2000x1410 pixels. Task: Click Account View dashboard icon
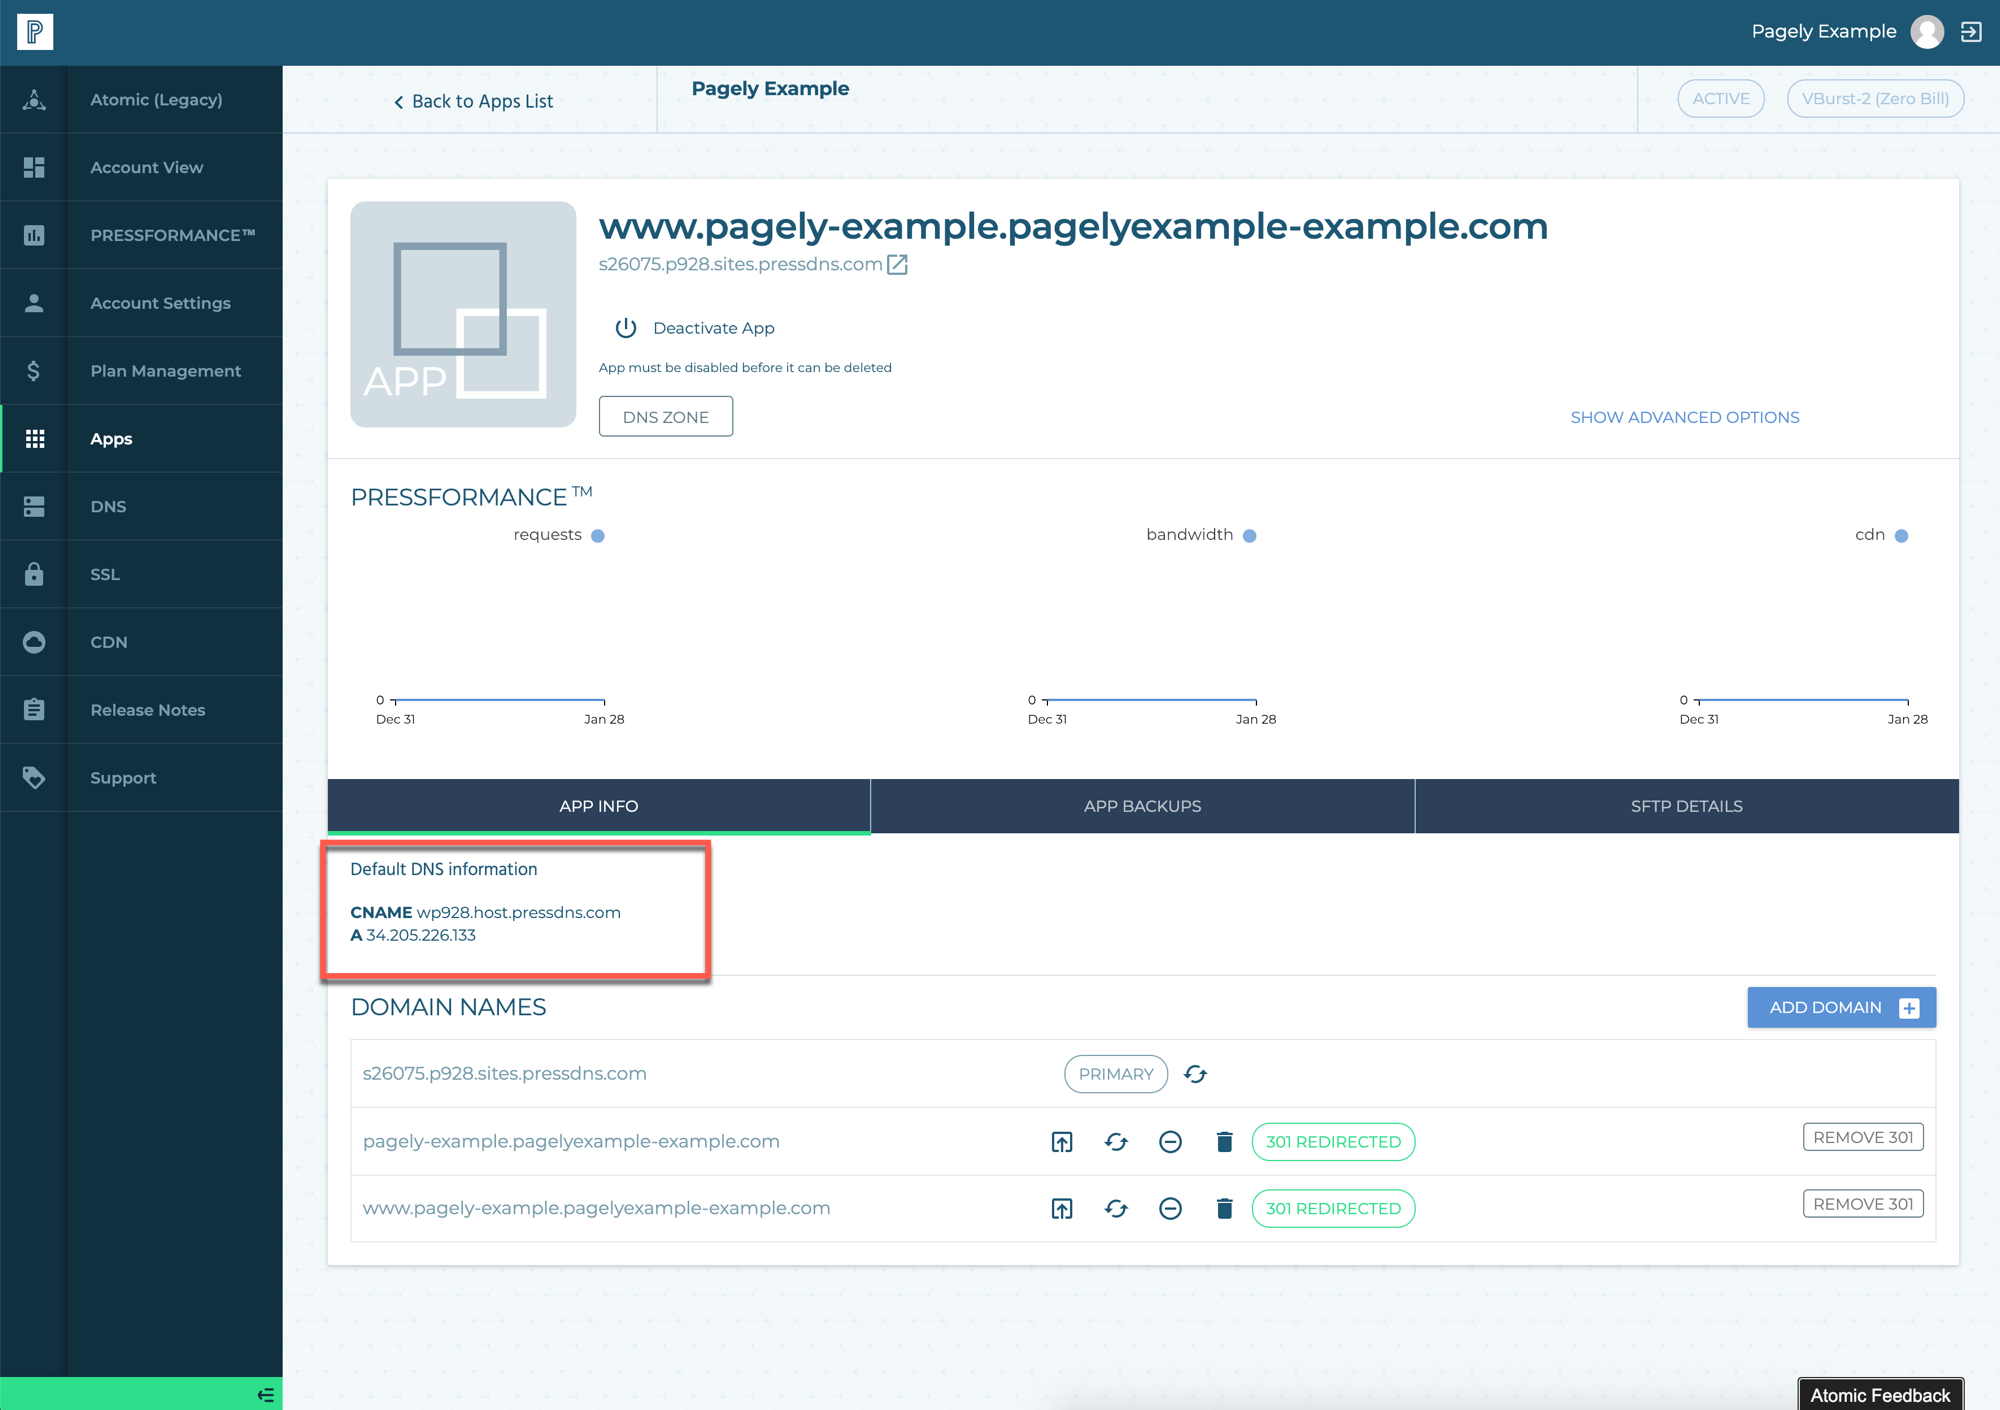(x=34, y=167)
